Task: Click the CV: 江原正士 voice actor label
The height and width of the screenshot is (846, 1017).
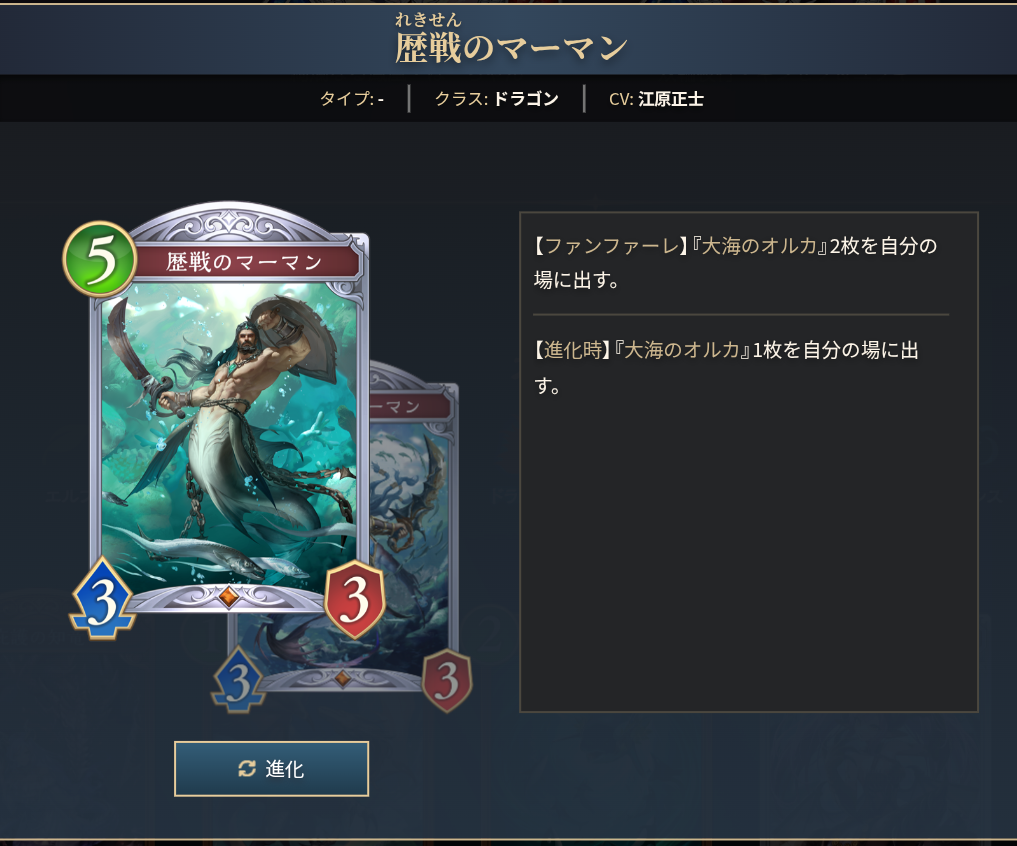Action: (656, 99)
